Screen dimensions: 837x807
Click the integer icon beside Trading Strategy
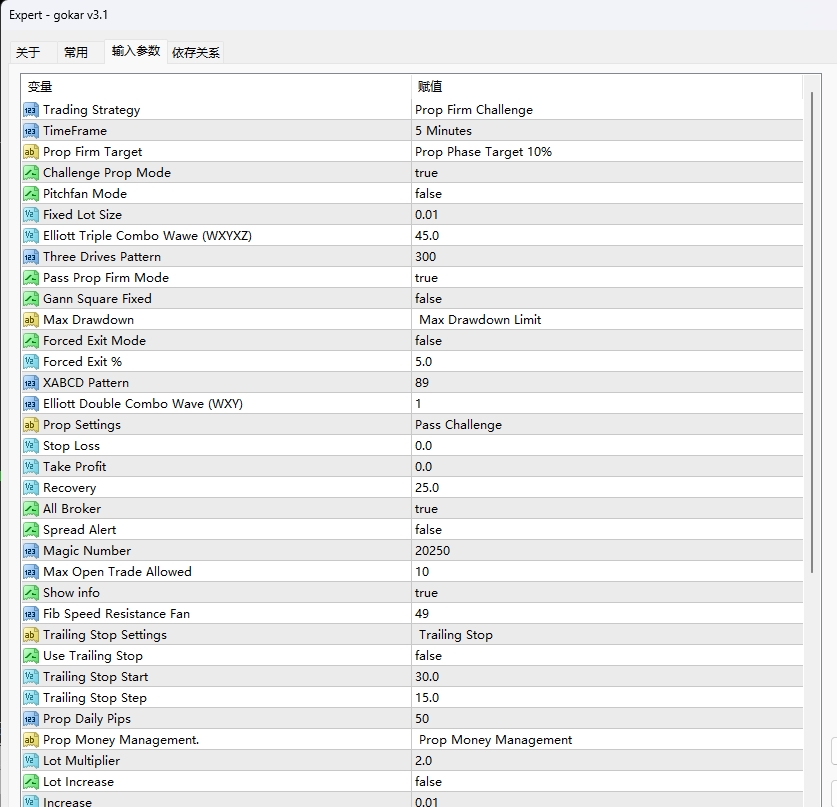click(x=30, y=110)
